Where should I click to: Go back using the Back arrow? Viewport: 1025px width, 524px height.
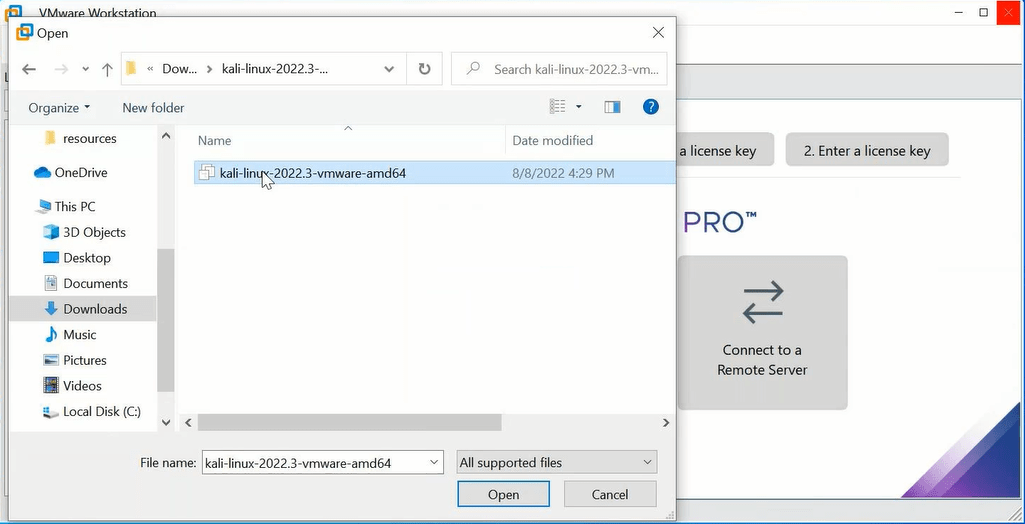[29, 69]
